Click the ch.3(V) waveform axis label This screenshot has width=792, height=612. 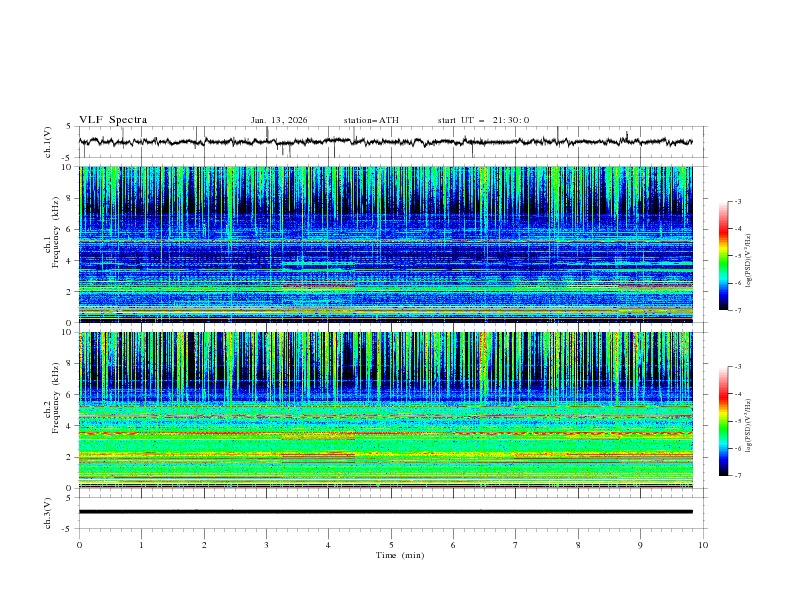tap(48, 511)
